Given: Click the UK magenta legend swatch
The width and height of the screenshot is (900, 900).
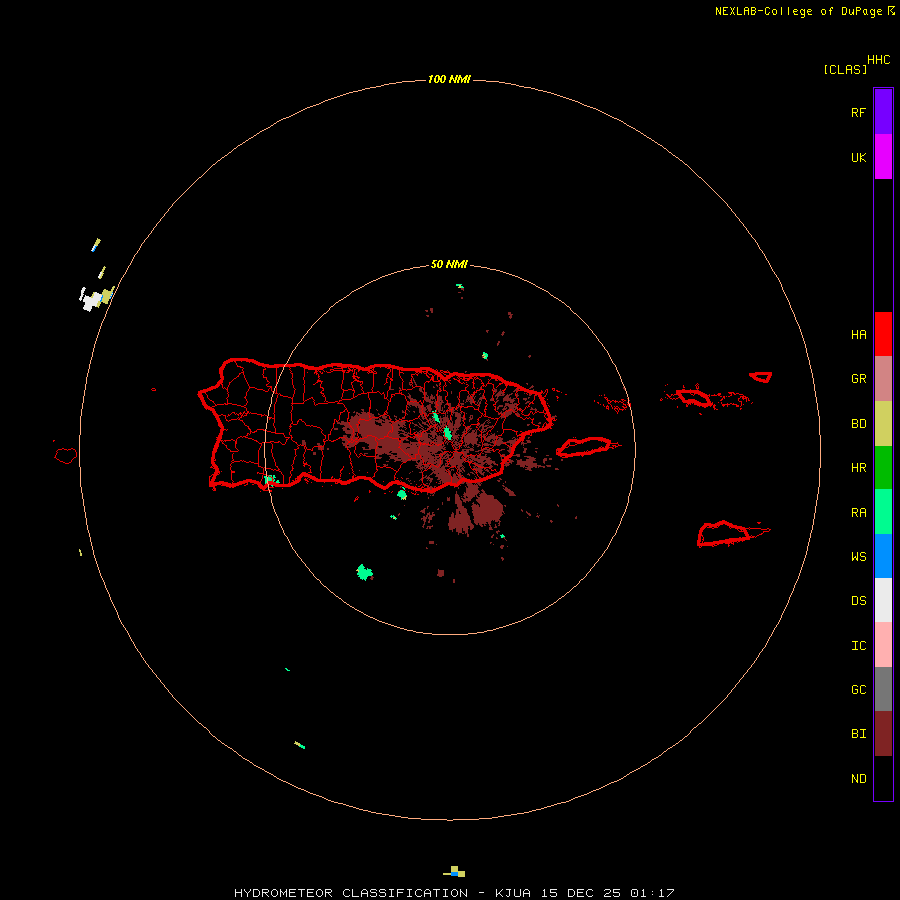Looking at the screenshot, I should (883, 157).
